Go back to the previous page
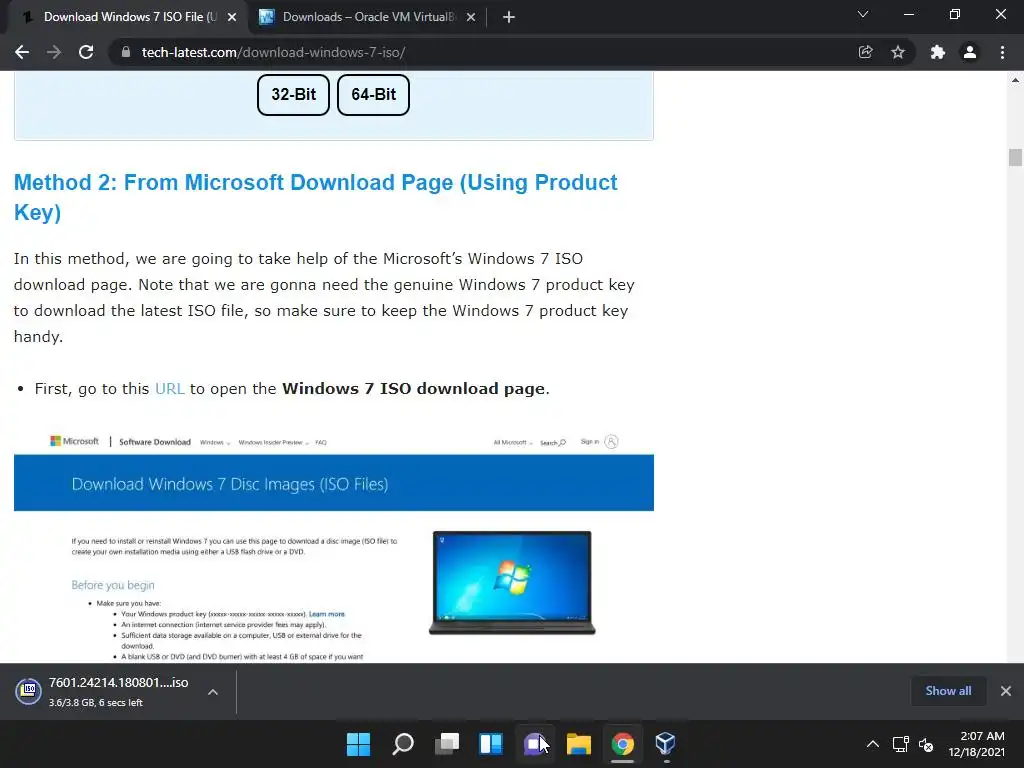 (22, 52)
